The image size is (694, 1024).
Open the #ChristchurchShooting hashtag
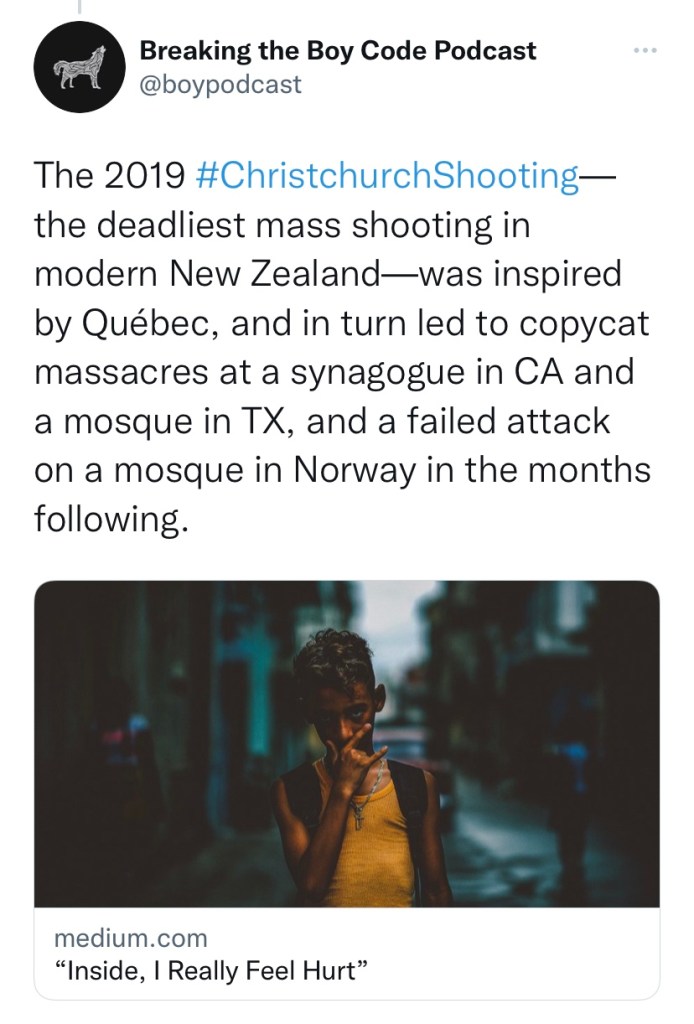[x=383, y=177]
